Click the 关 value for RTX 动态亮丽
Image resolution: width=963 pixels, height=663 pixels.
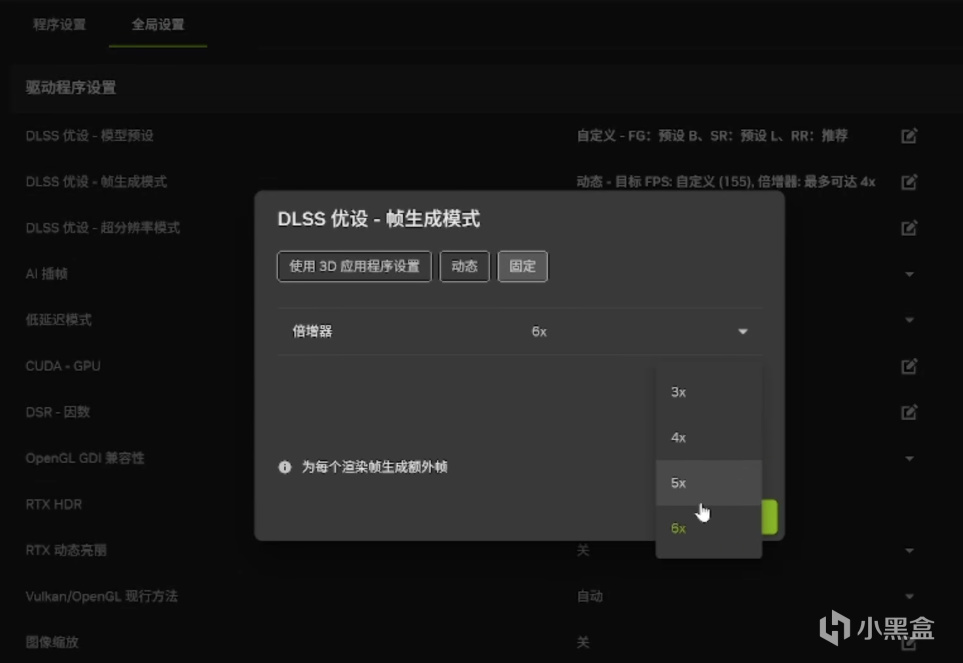tap(583, 550)
